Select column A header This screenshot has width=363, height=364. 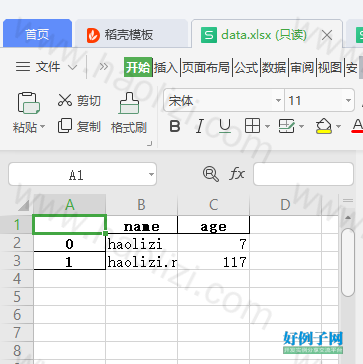[70, 205]
